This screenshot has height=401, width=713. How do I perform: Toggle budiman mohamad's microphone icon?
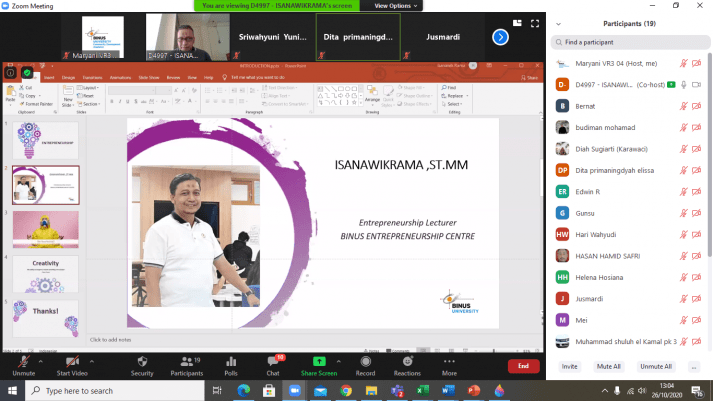click(x=683, y=128)
